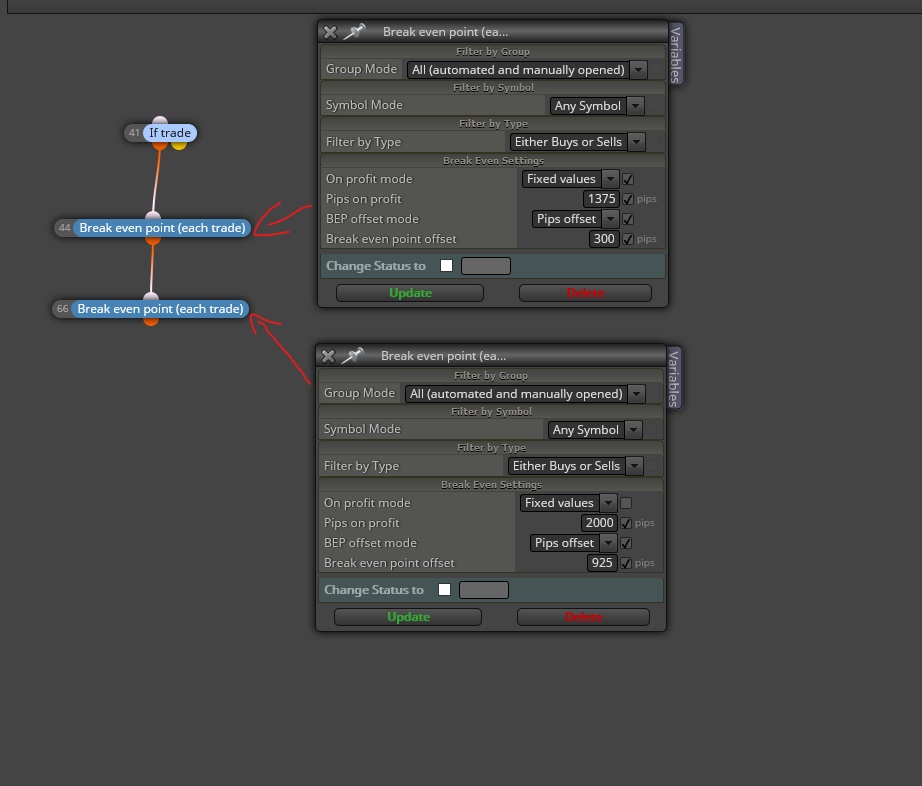Click yellow output connector on If trade node
The width and height of the screenshot is (922, 786).
point(179,145)
